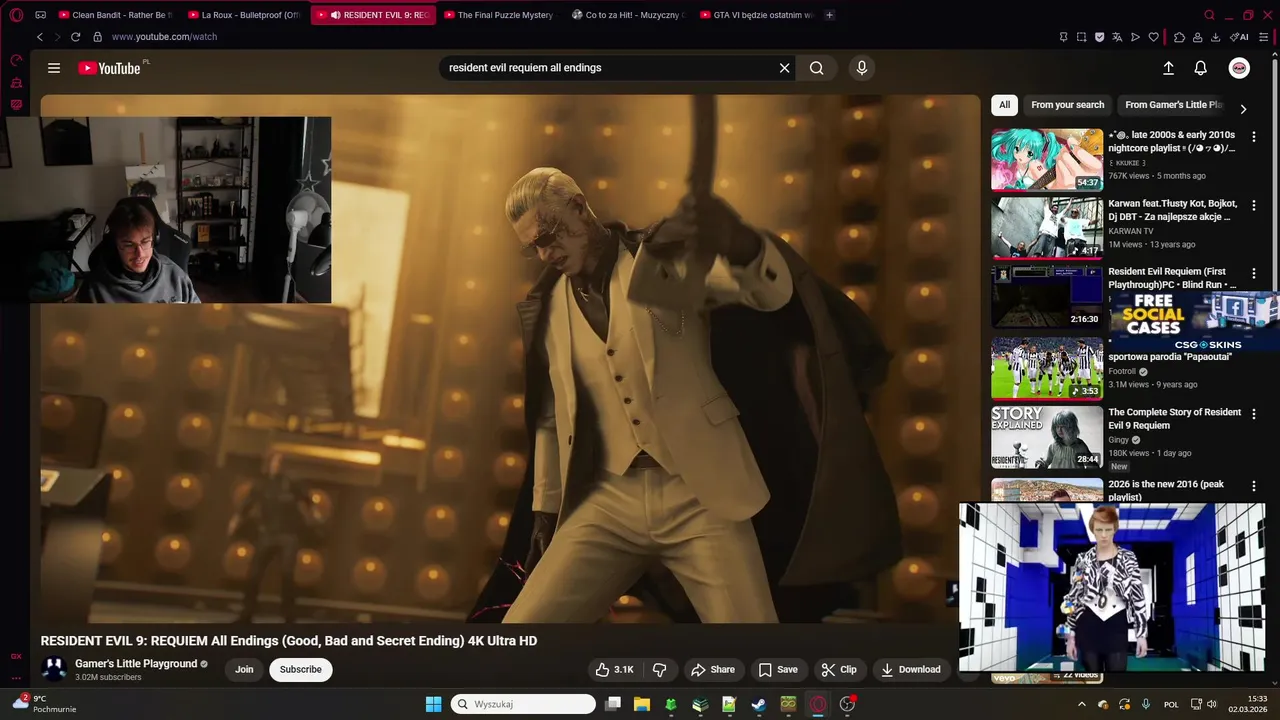Like the video with 3.1K likes
Image resolution: width=1280 pixels, height=720 pixels.
(x=615, y=670)
